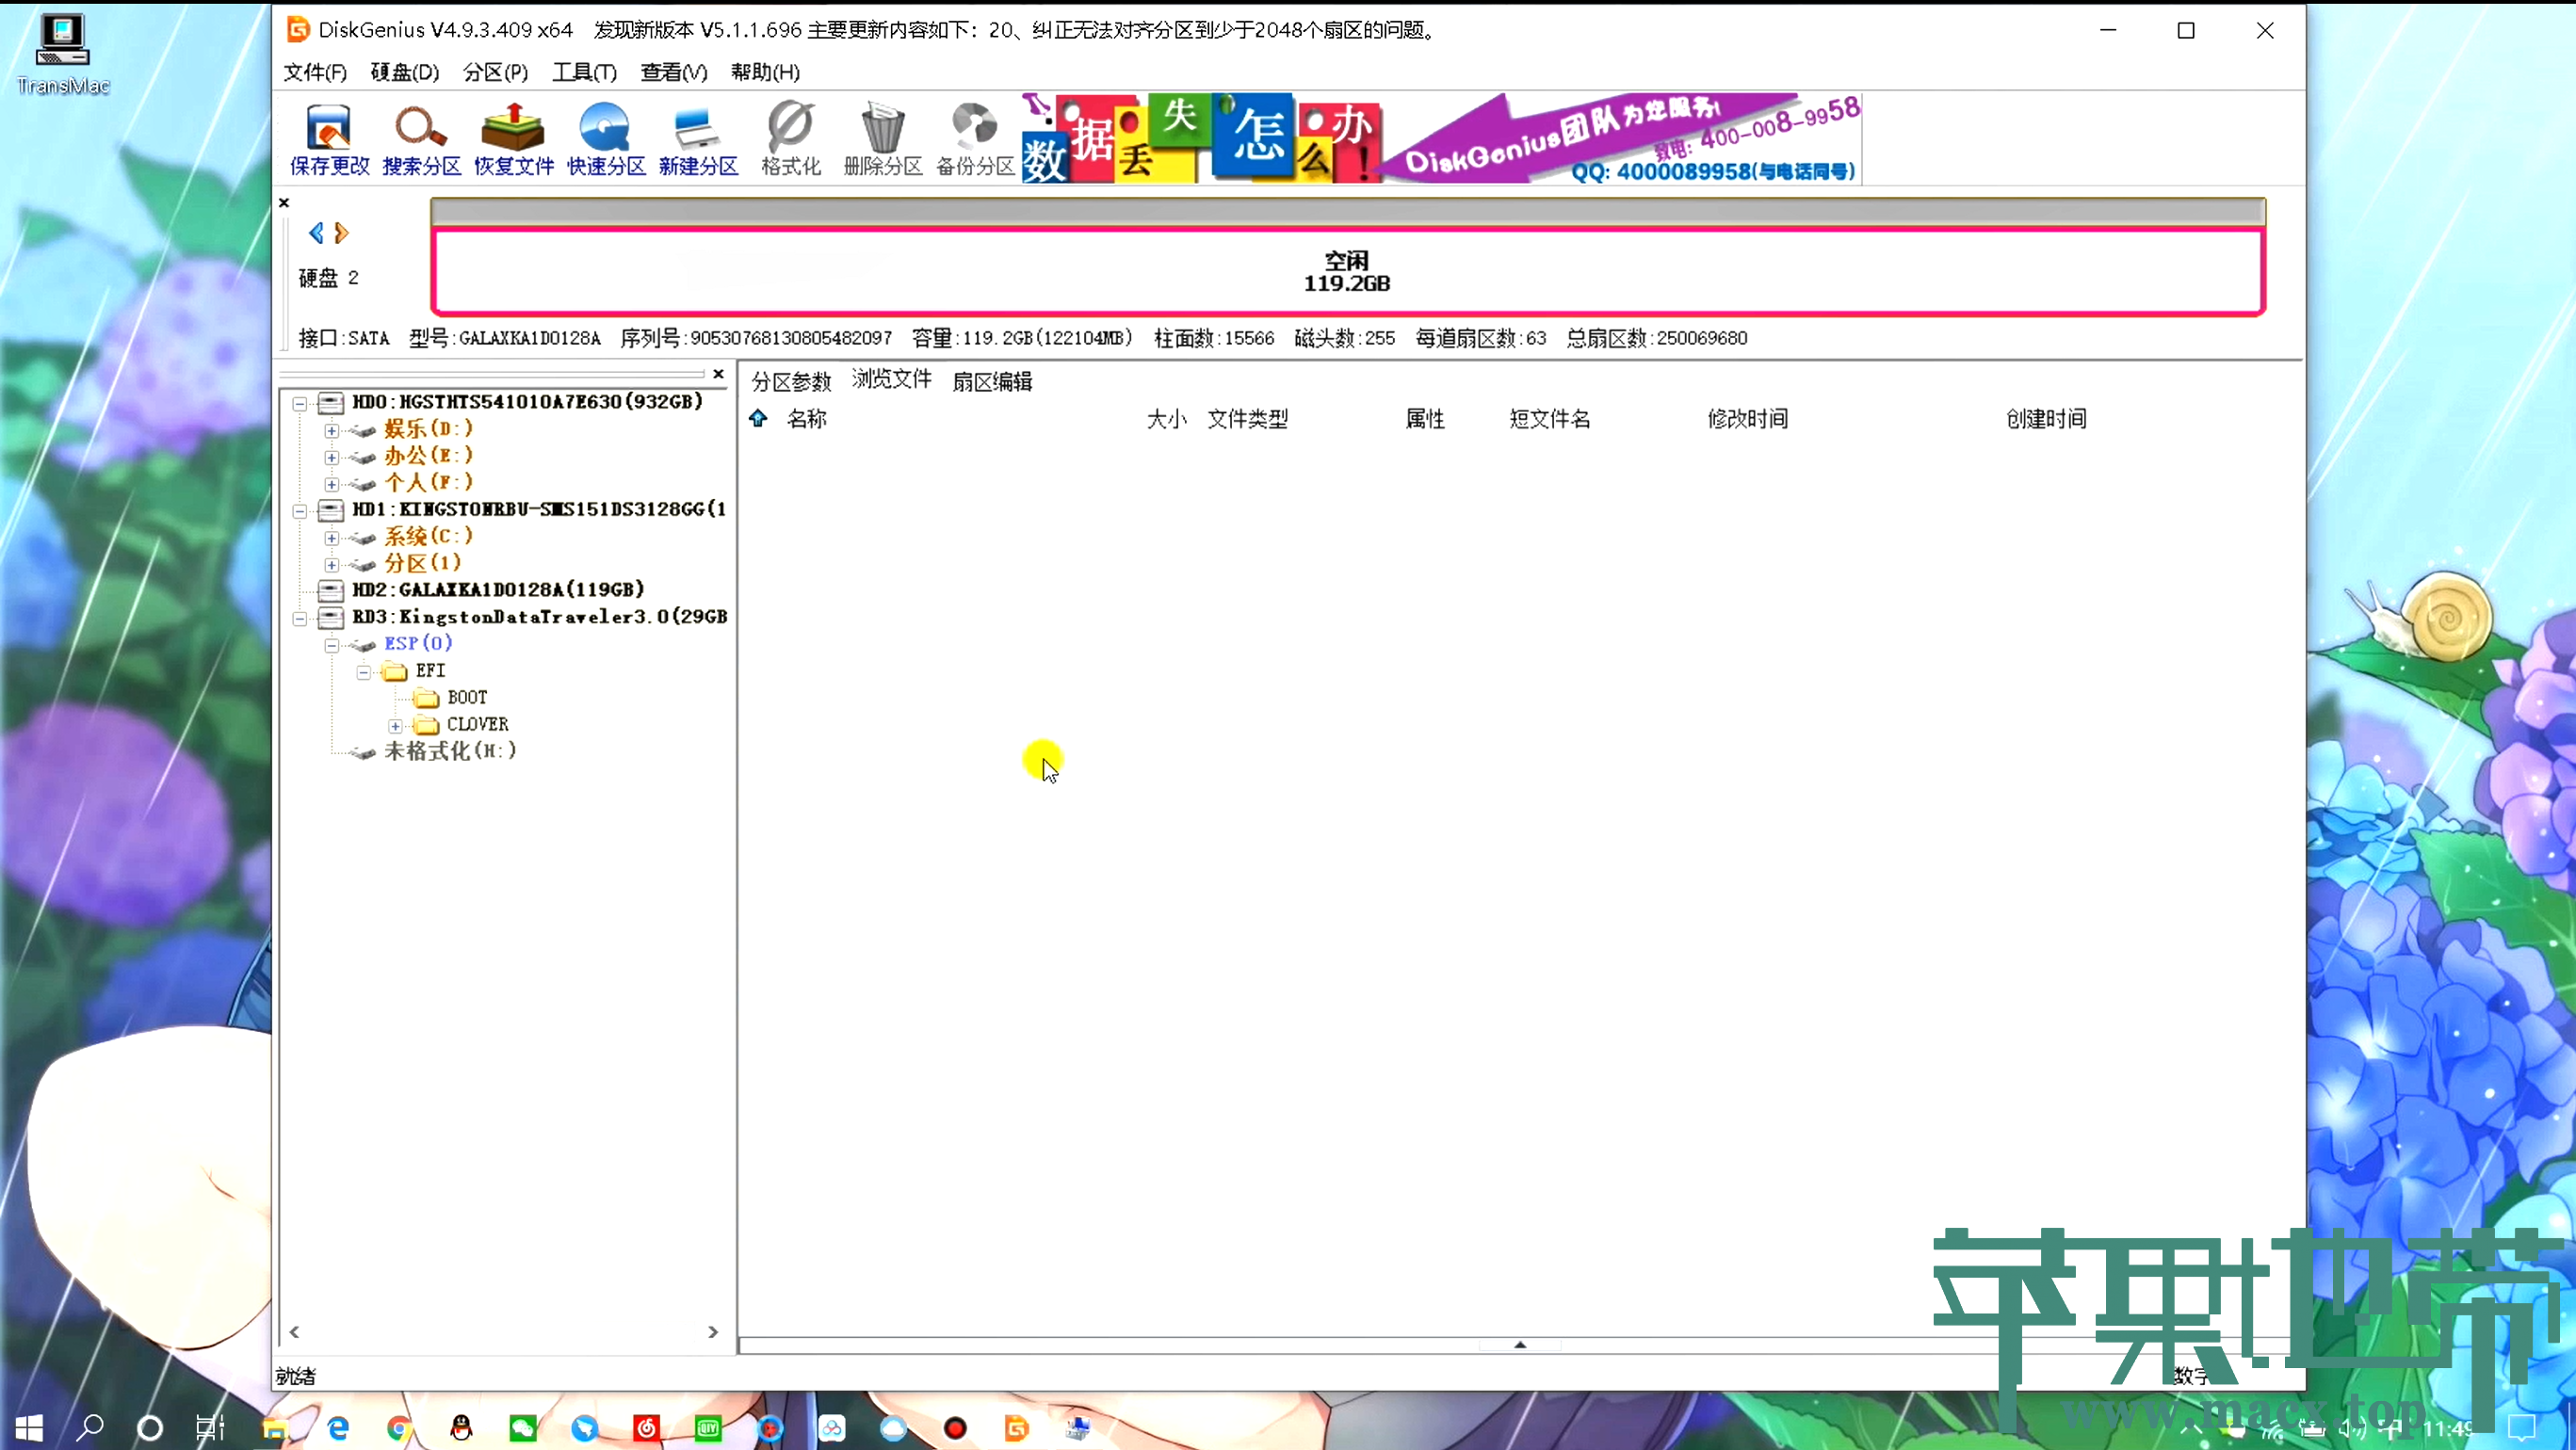The image size is (2576, 1450).
Task: Expand the 系统(C:) partition node
Action: point(331,538)
